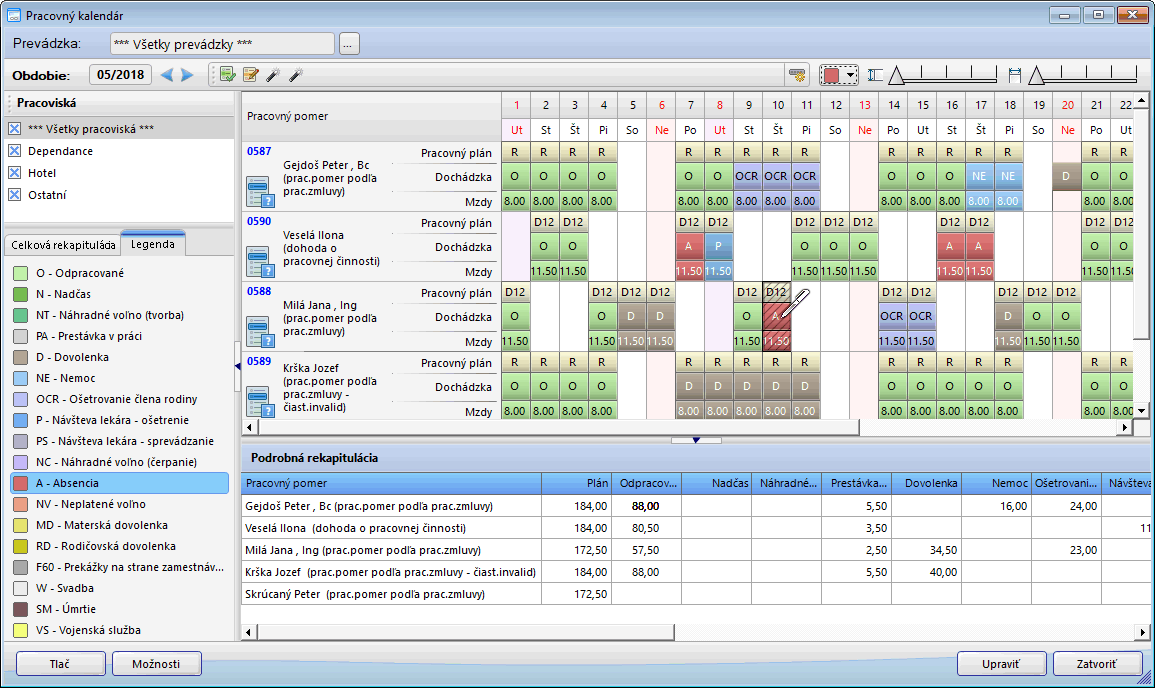Click the checklist with pencil toolbar icon

coord(250,75)
